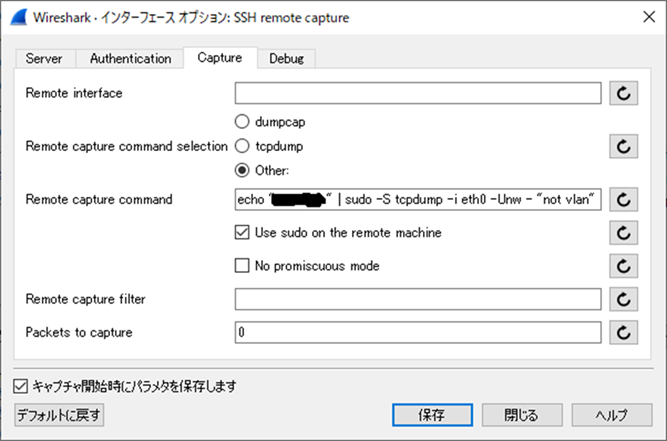Click the 保存 save button
The width and height of the screenshot is (667, 441).
[x=432, y=414]
